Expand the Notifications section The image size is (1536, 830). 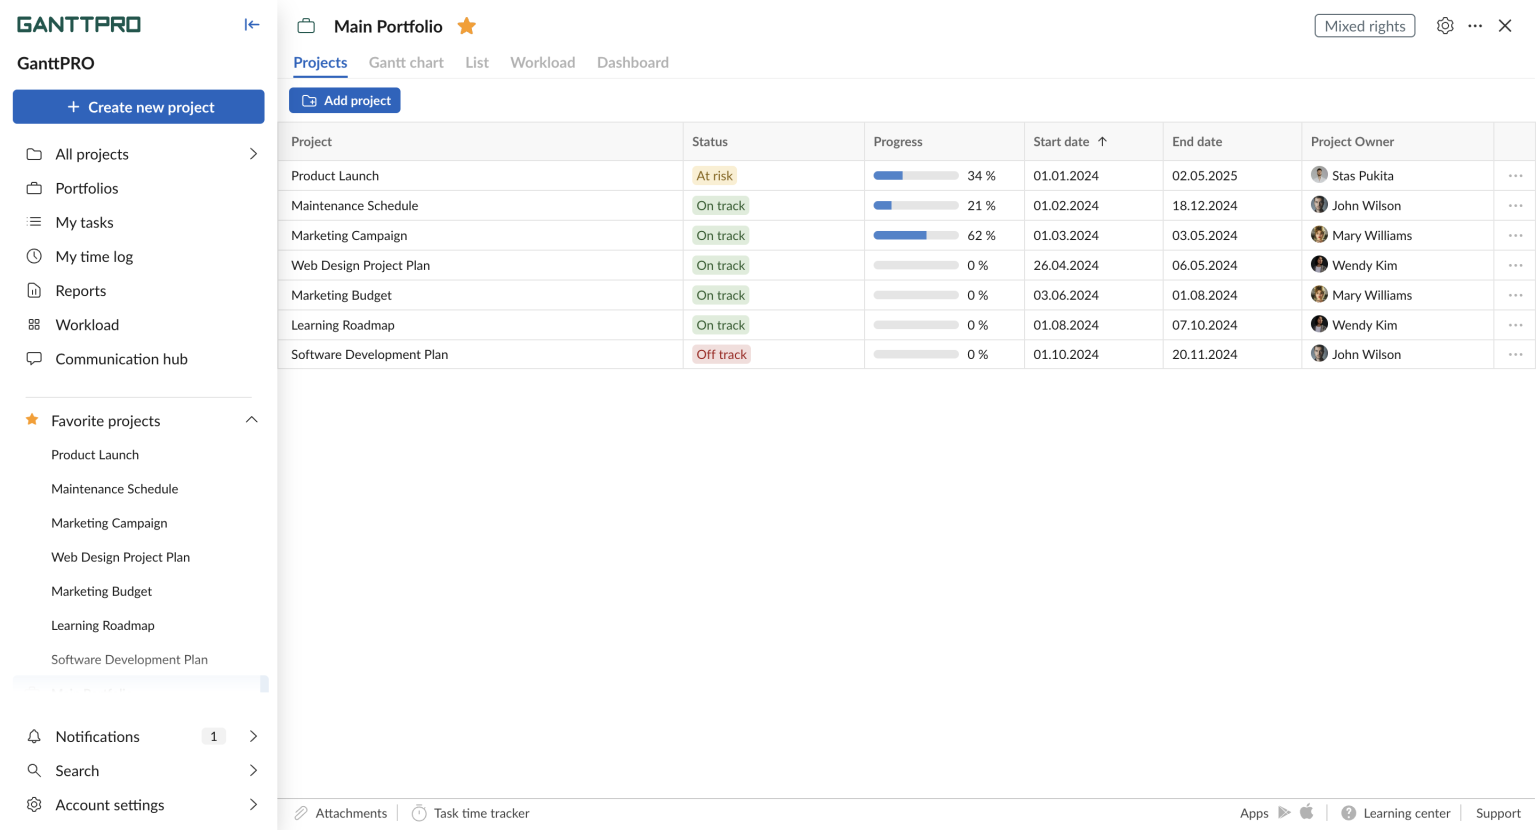point(253,736)
